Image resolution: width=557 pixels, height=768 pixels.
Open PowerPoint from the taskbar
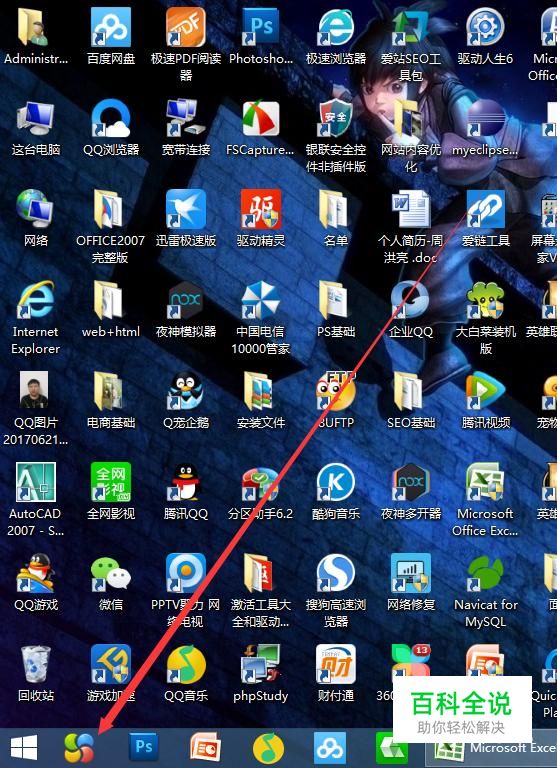[x=206, y=747]
